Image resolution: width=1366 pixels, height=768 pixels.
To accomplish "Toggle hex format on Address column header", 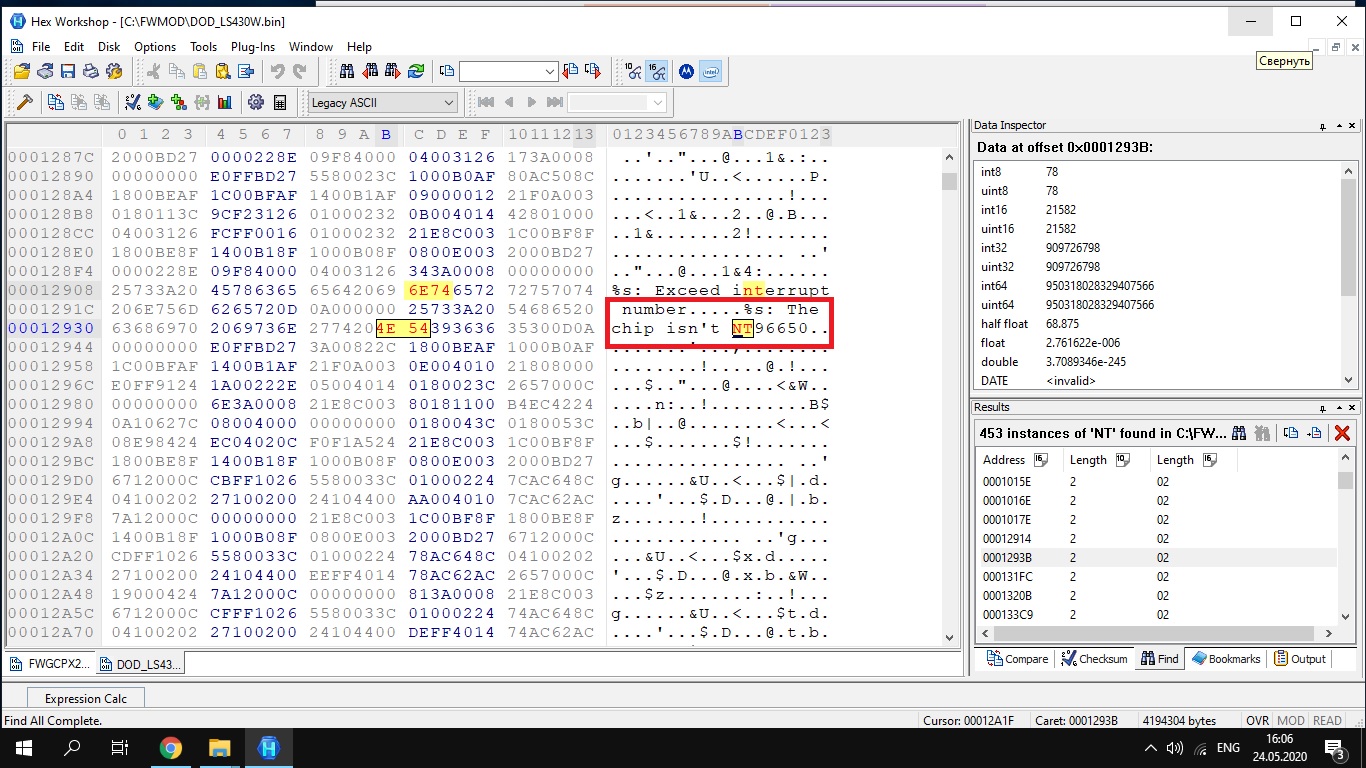I will tap(1040, 460).
